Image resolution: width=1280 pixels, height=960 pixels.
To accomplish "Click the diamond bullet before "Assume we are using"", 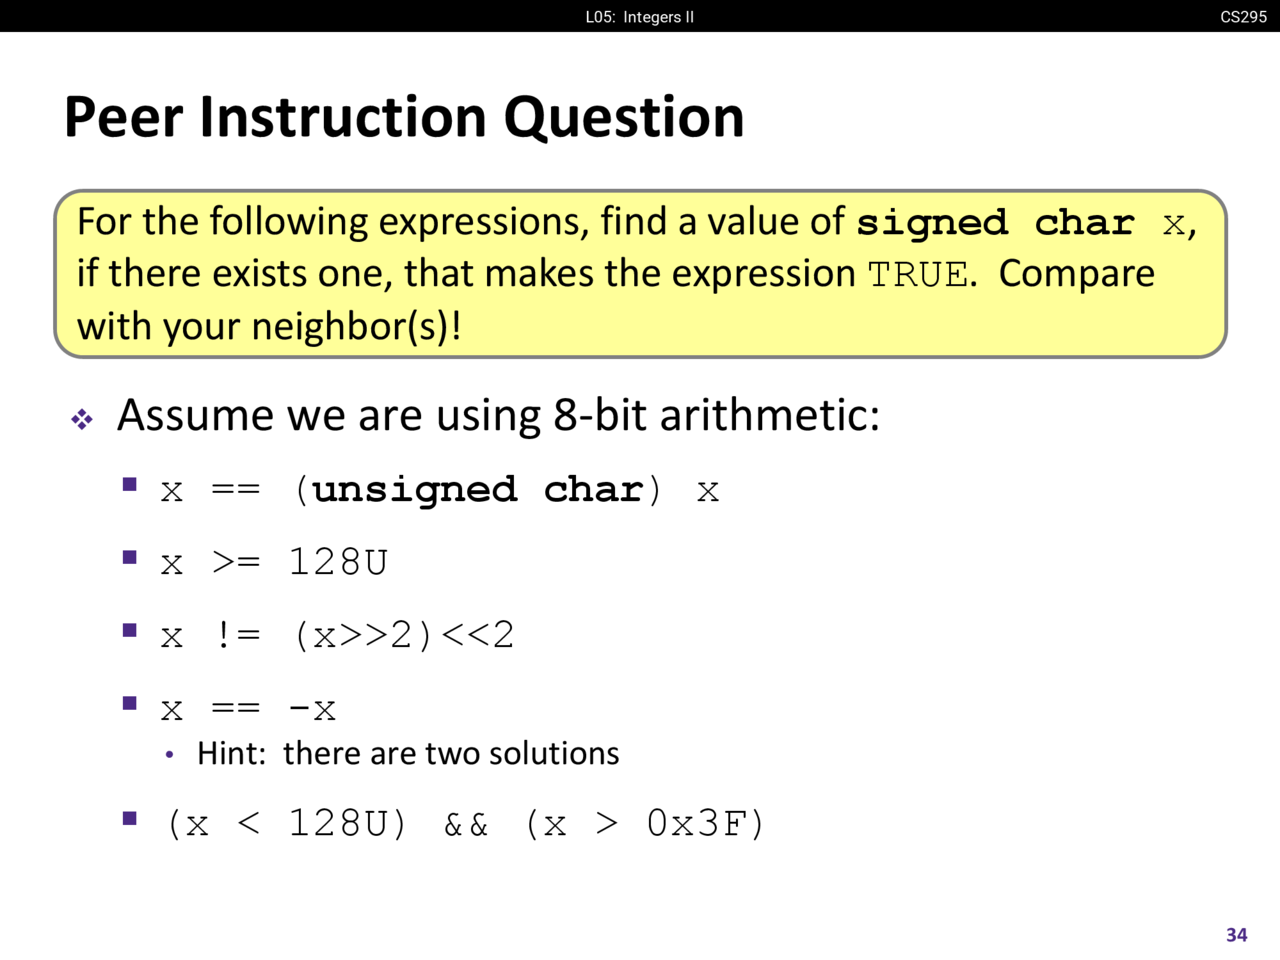I will [82, 419].
